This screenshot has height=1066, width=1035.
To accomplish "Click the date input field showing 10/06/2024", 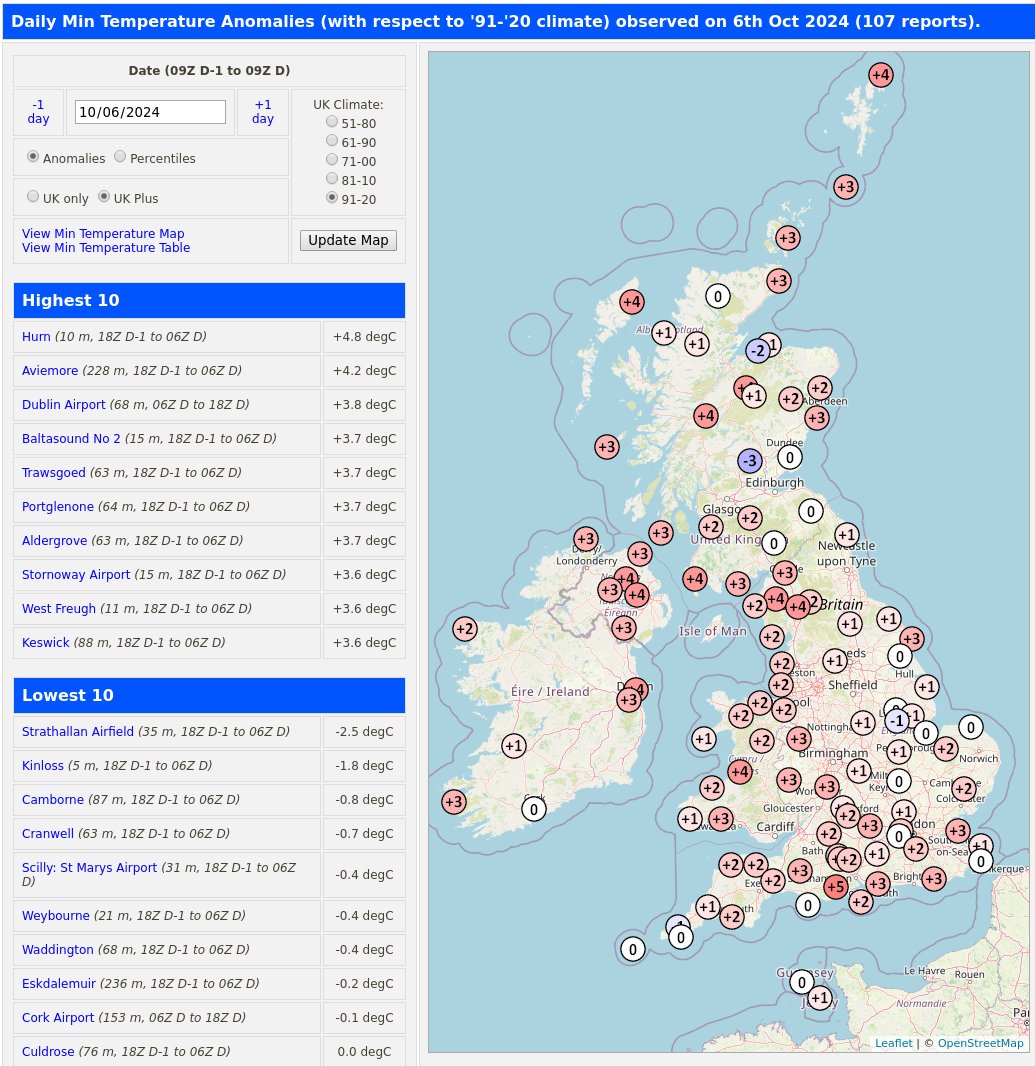I will tap(150, 112).
